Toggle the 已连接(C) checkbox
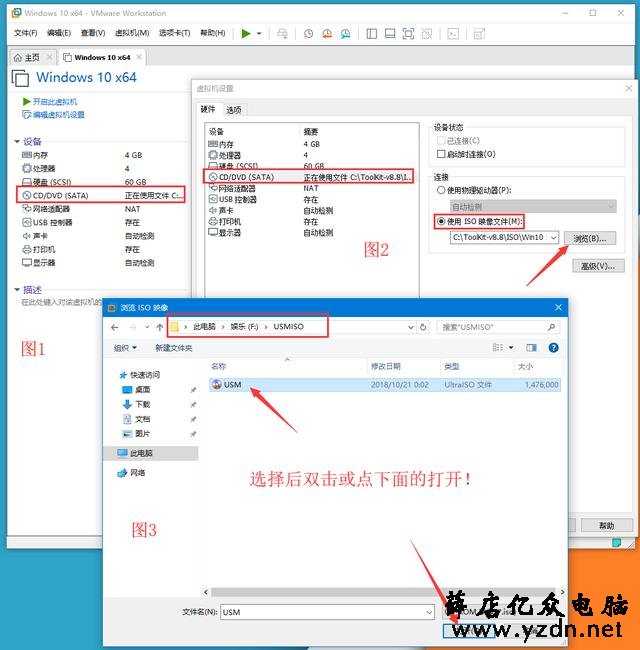The height and width of the screenshot is (650, 640). click(441, 141)
